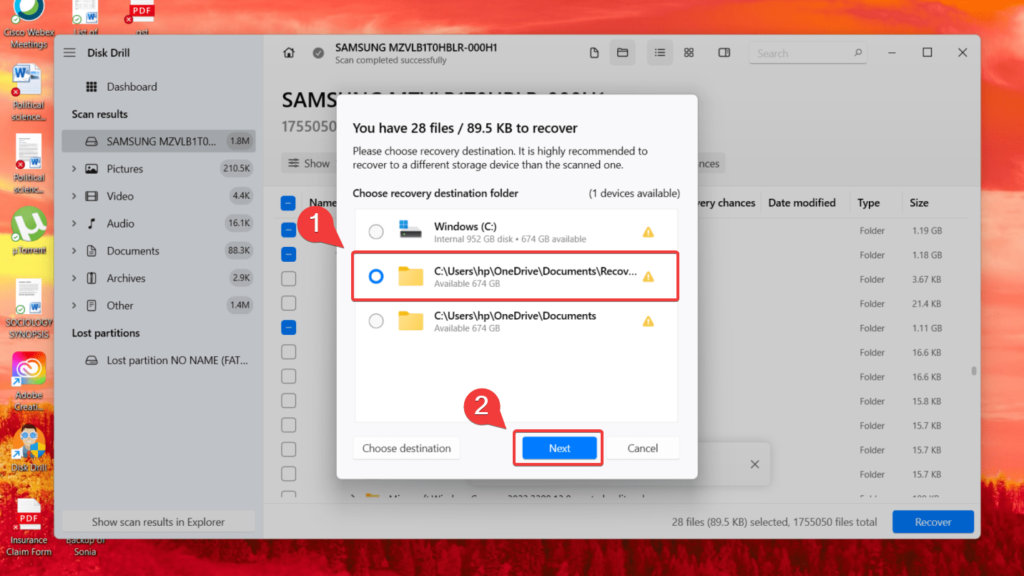1024x576 pixels.
Task: Select list view layout icon
Action: click(x=660, y=53)
